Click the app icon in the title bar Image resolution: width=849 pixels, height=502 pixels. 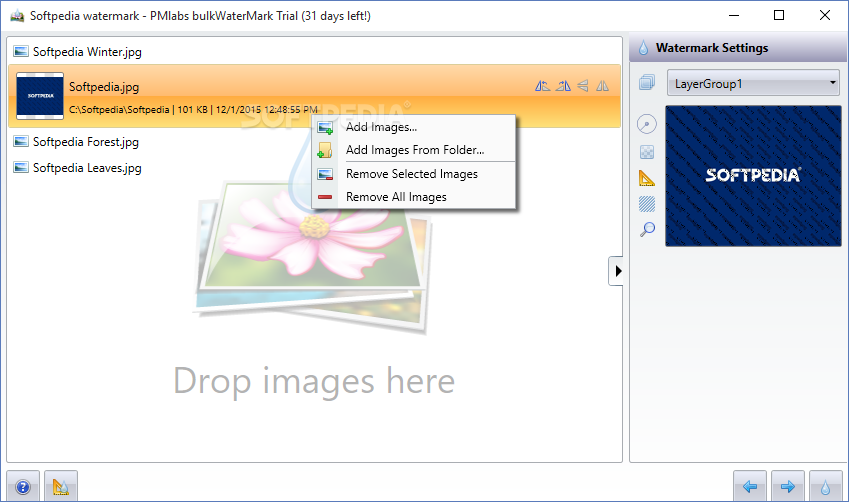coord(17,16)
